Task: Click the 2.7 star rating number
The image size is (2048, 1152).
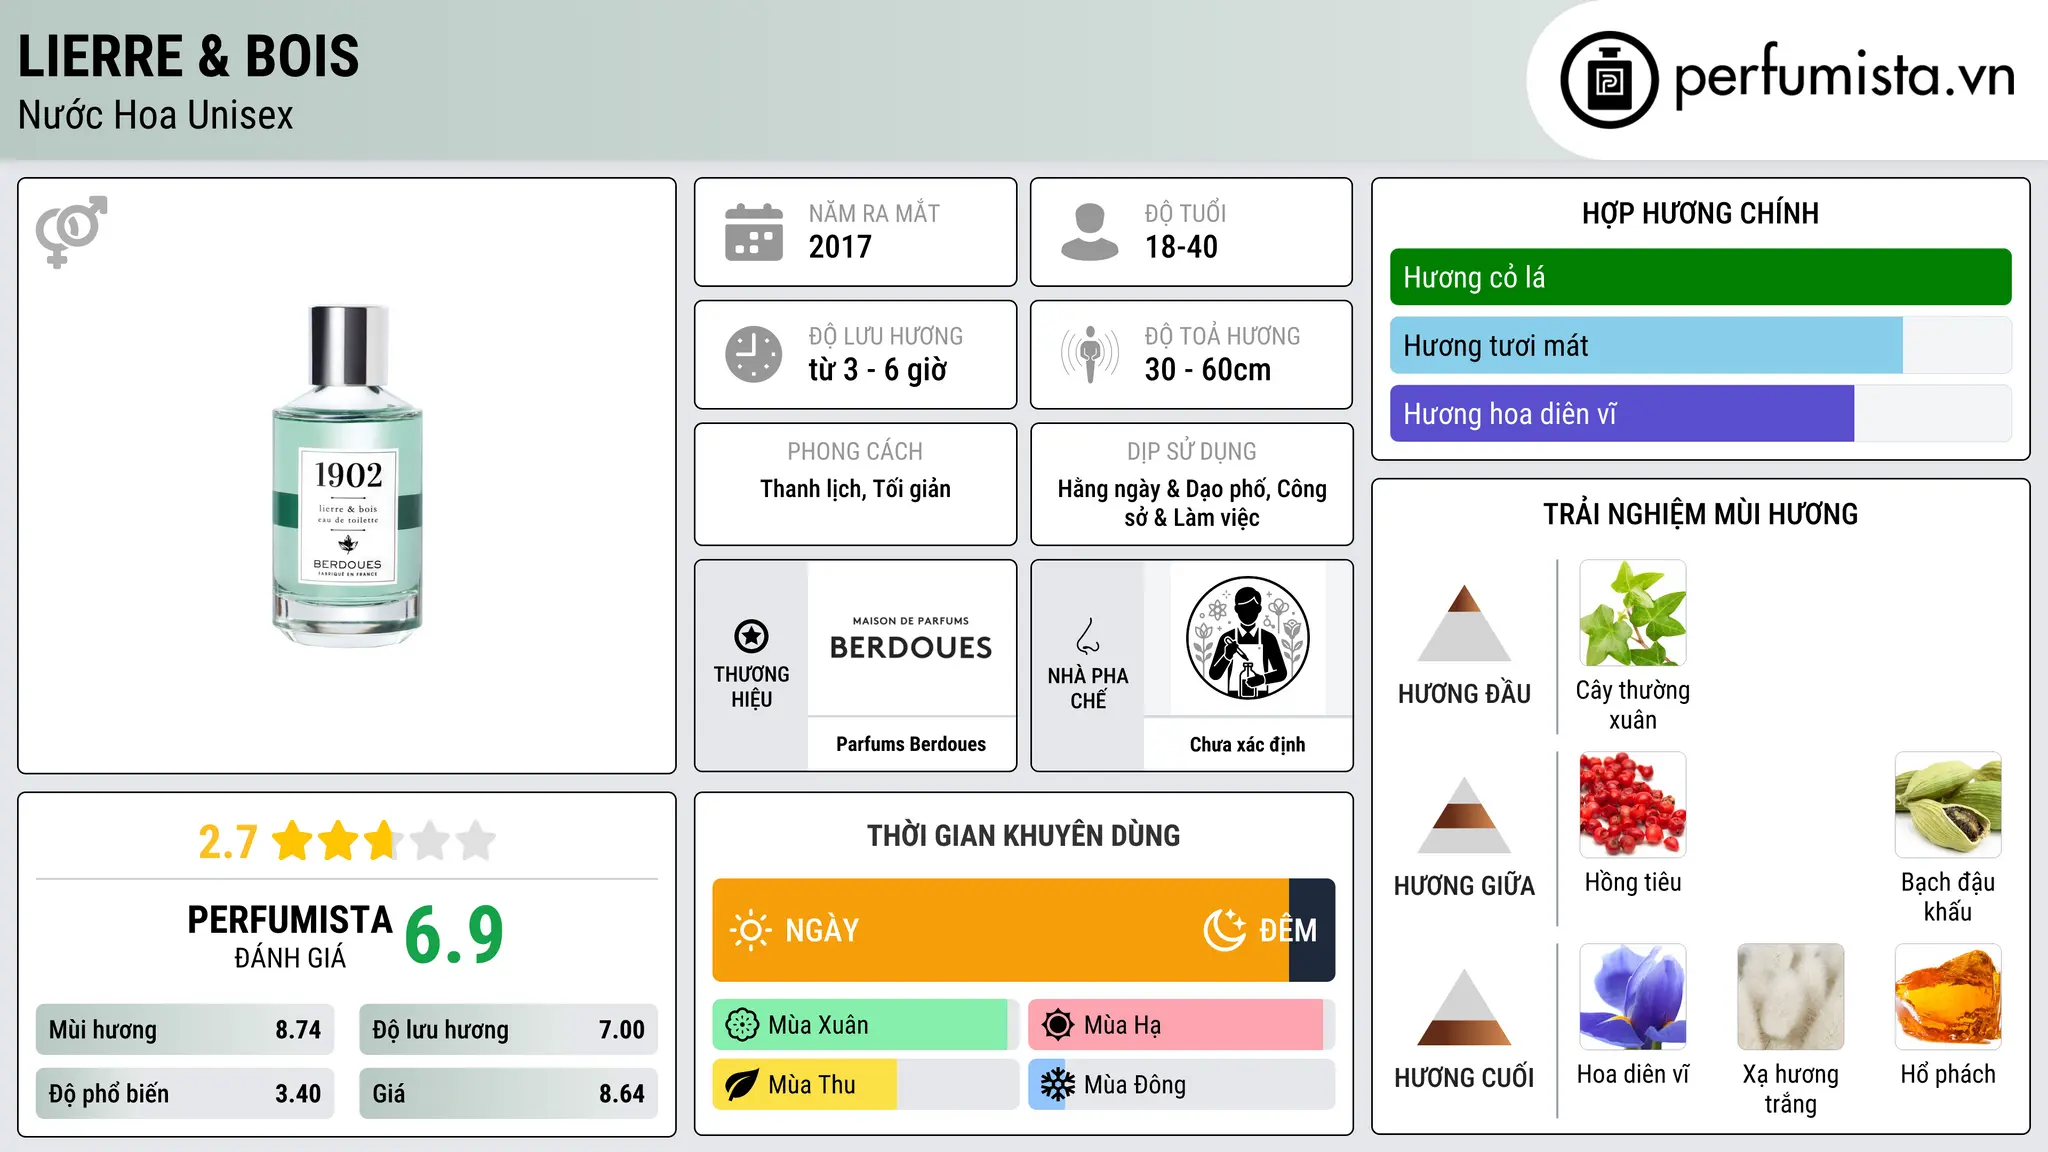Action: click(x=228, y=842)
